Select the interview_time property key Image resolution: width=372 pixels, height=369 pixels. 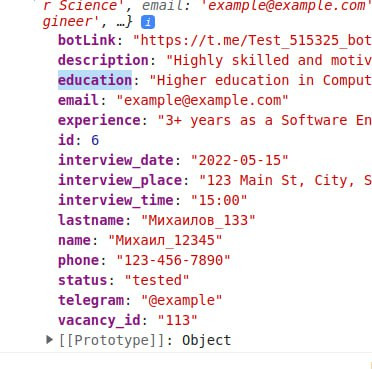(116, 200)
